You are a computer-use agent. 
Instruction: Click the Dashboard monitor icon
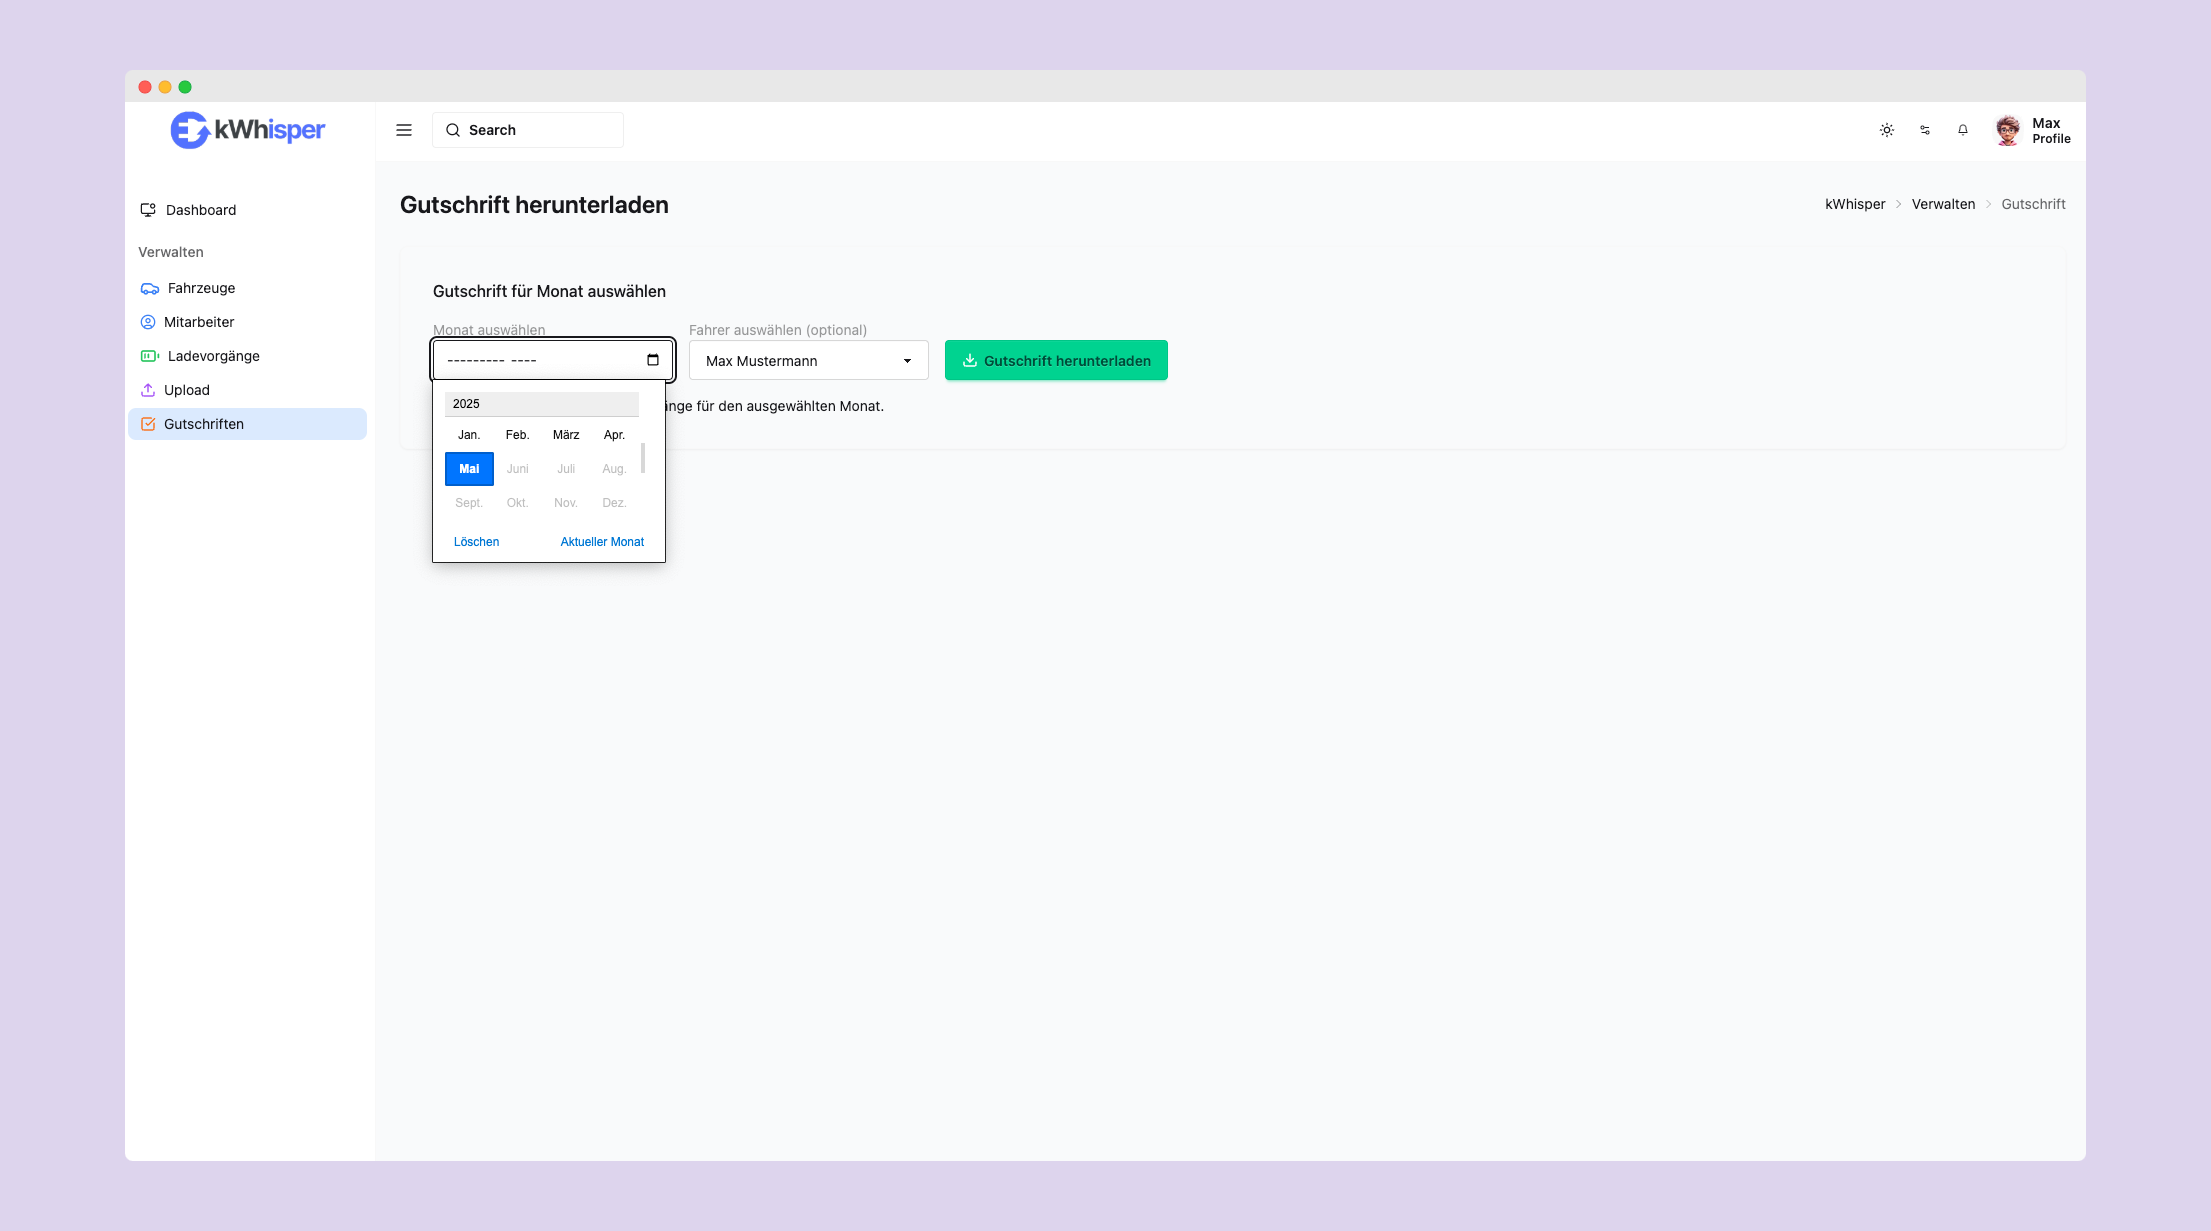148,210
